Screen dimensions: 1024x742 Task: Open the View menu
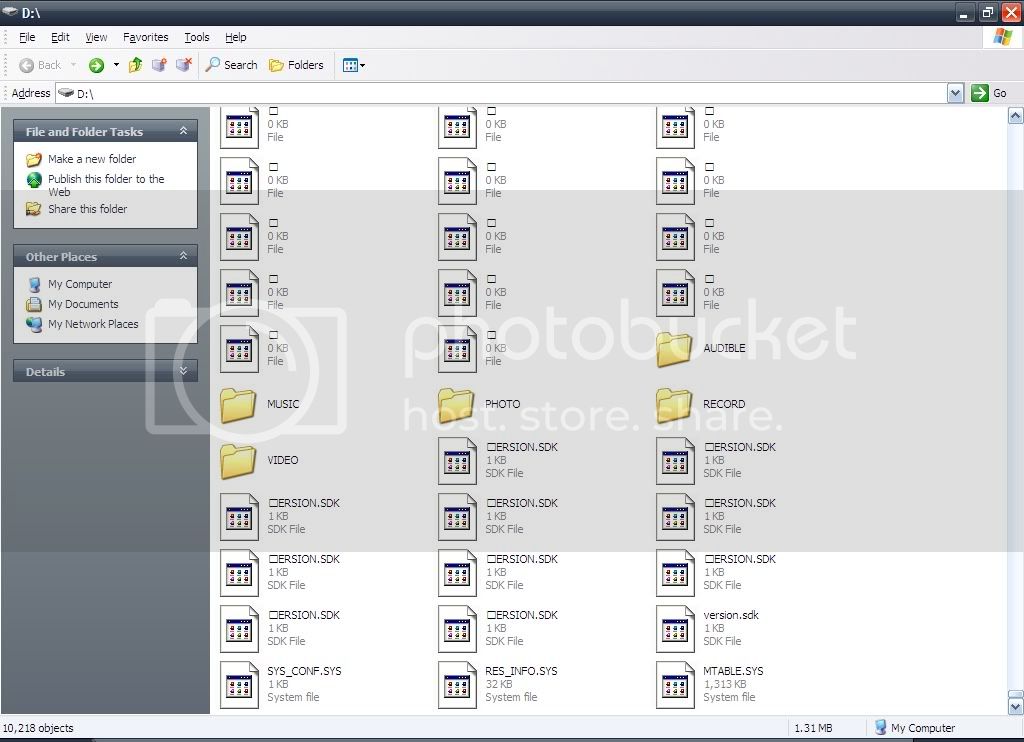(x=96, y=37)
